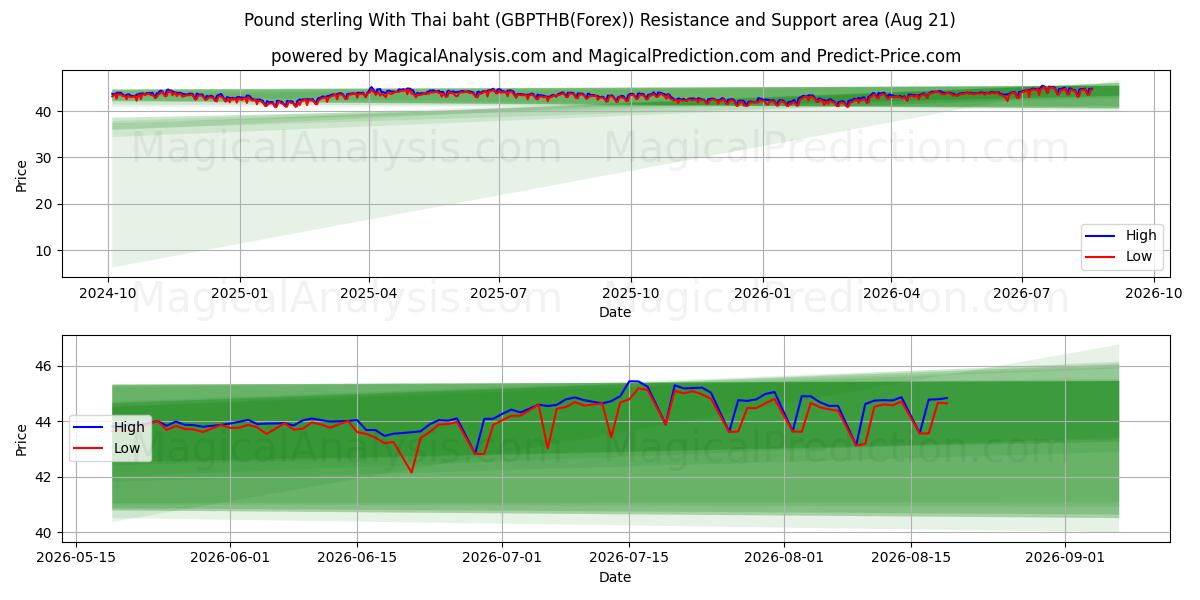1200x600 pixels.
Task: Click the '2026-04' date tick label
Action: (x=890, y=293)
